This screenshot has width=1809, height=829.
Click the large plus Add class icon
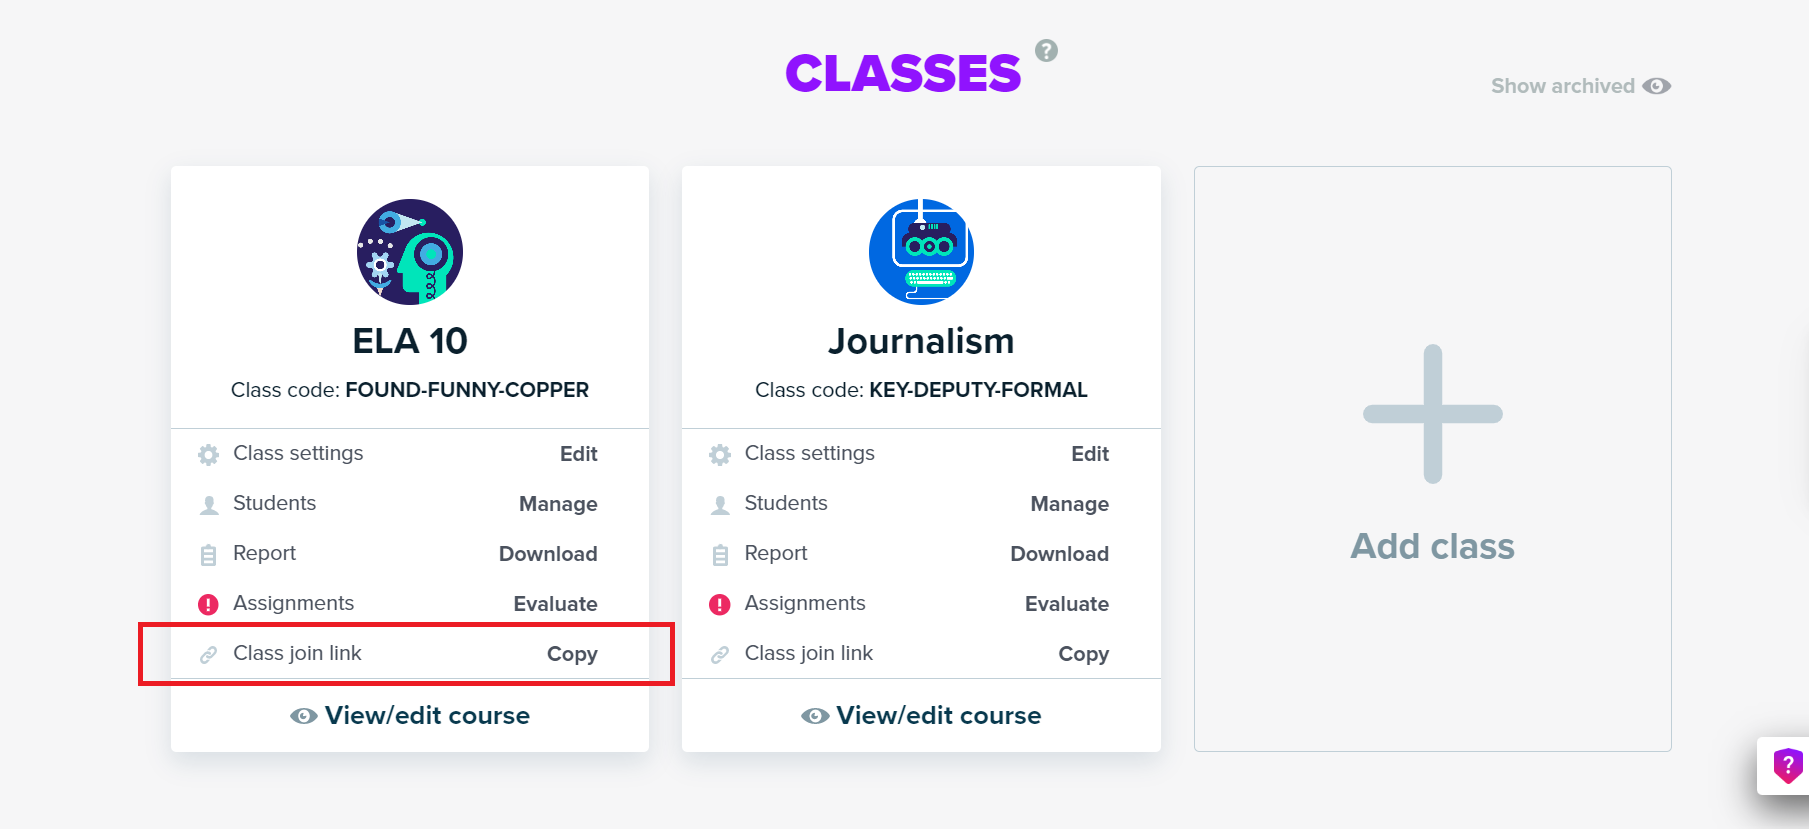[1432, 414]
